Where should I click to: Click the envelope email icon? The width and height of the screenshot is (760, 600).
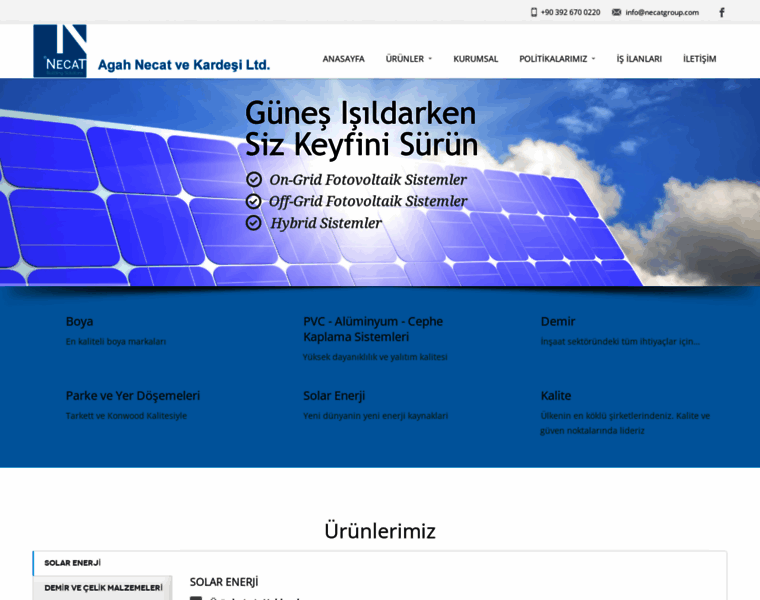(616, 12)
